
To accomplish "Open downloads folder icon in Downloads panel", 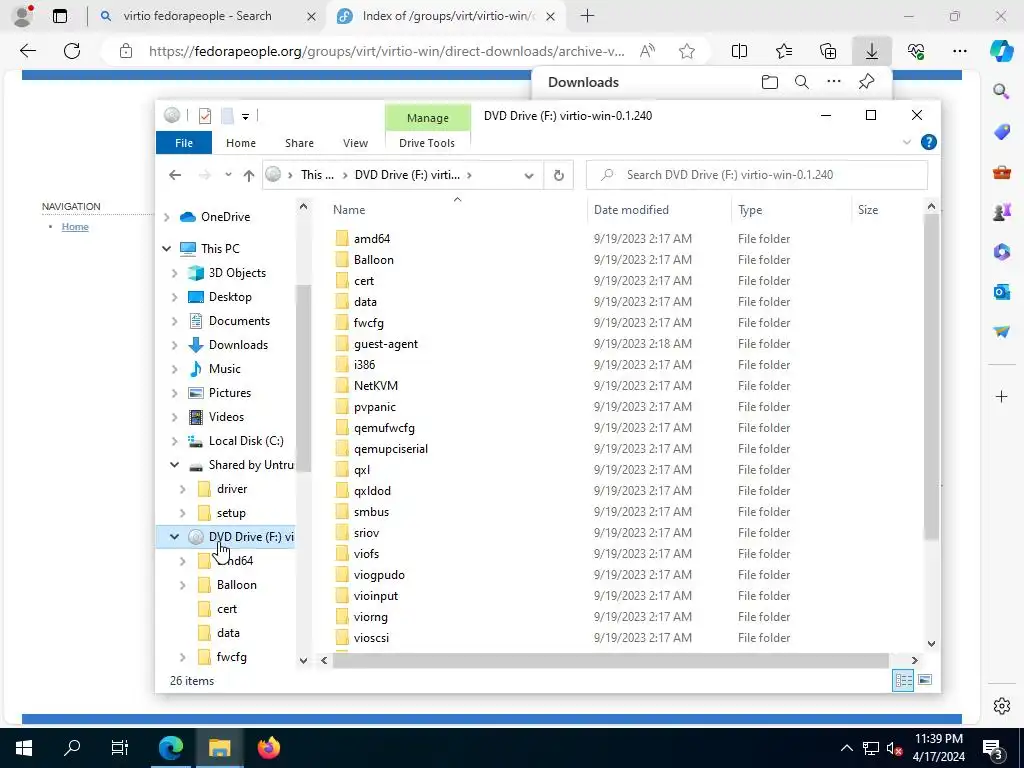I will coord(770,82).
